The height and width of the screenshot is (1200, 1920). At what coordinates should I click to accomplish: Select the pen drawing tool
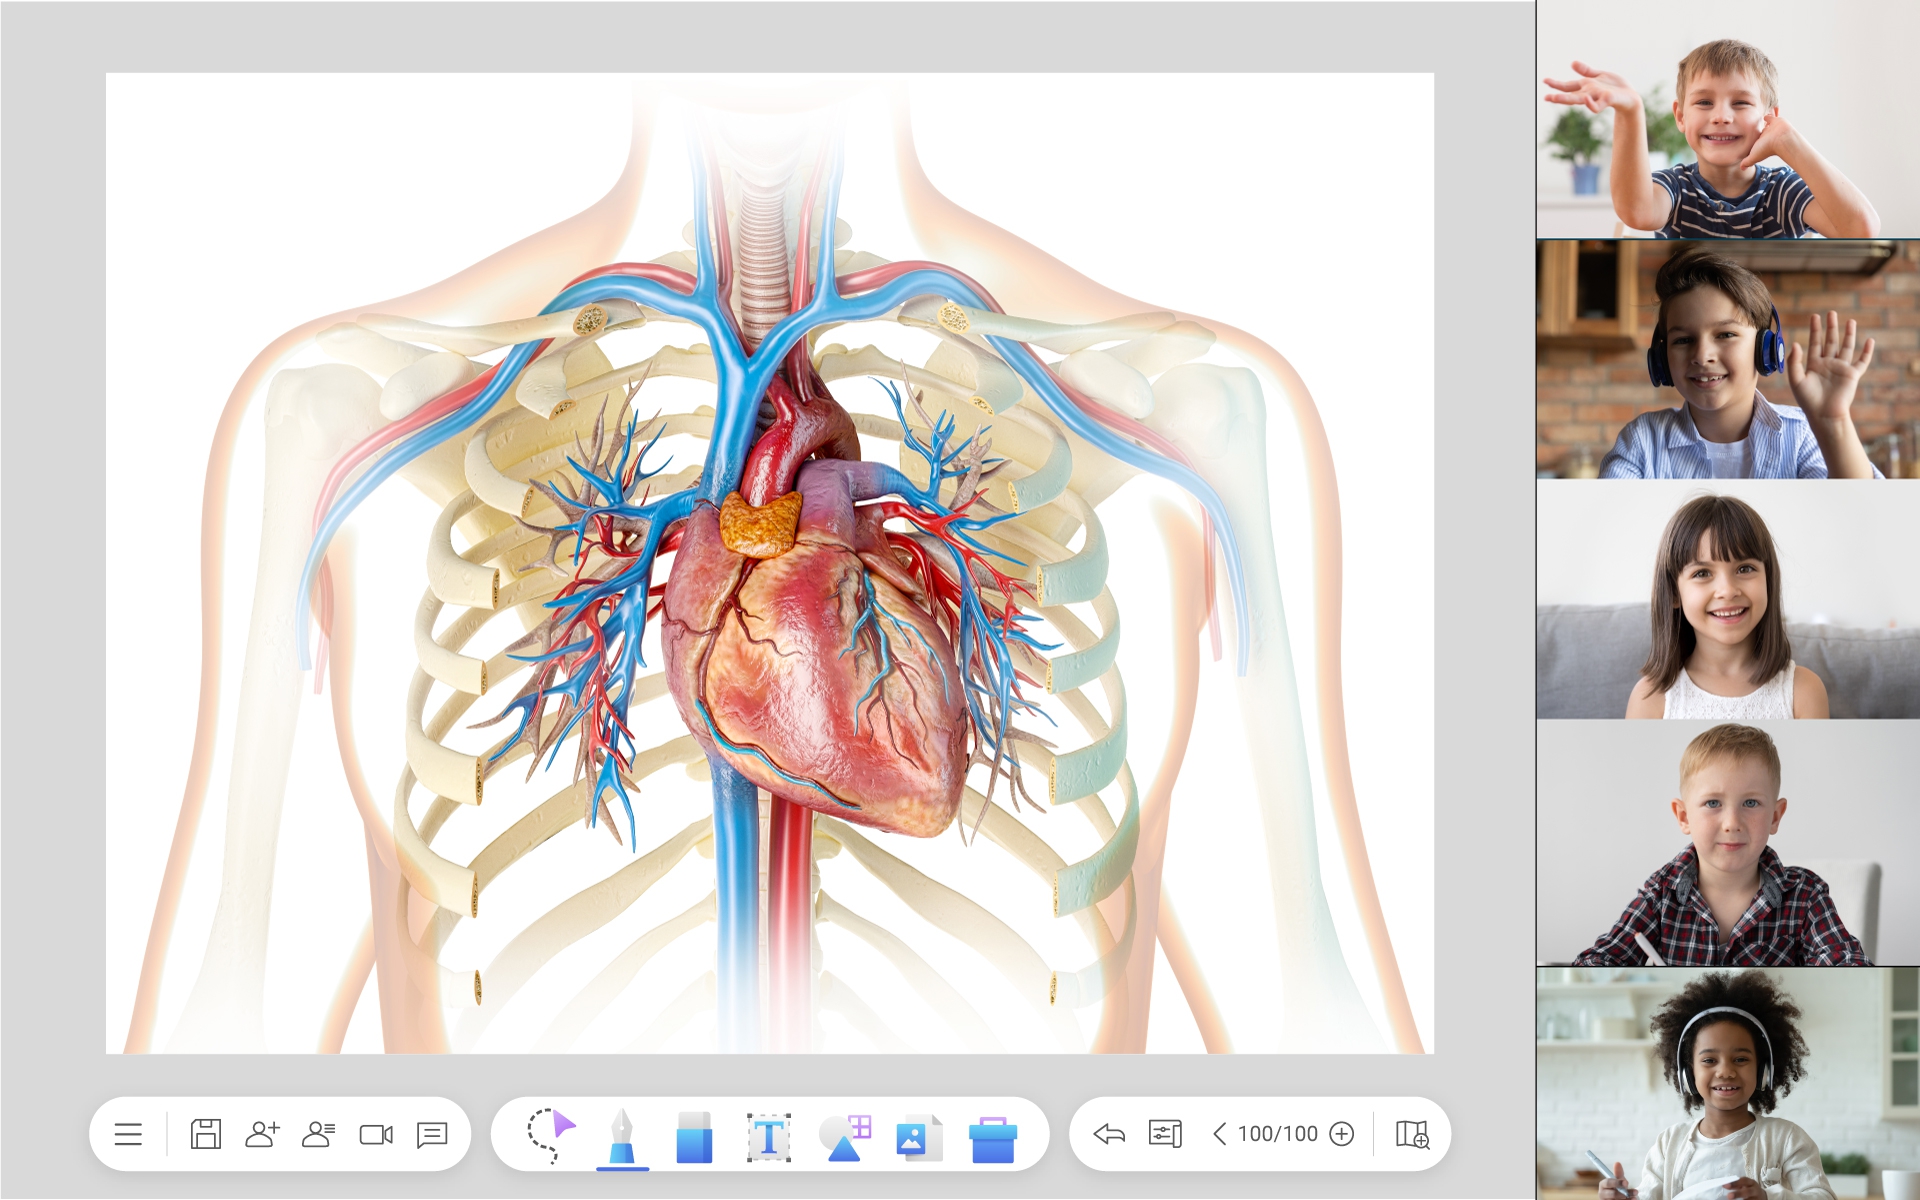tap(622, 1136)
